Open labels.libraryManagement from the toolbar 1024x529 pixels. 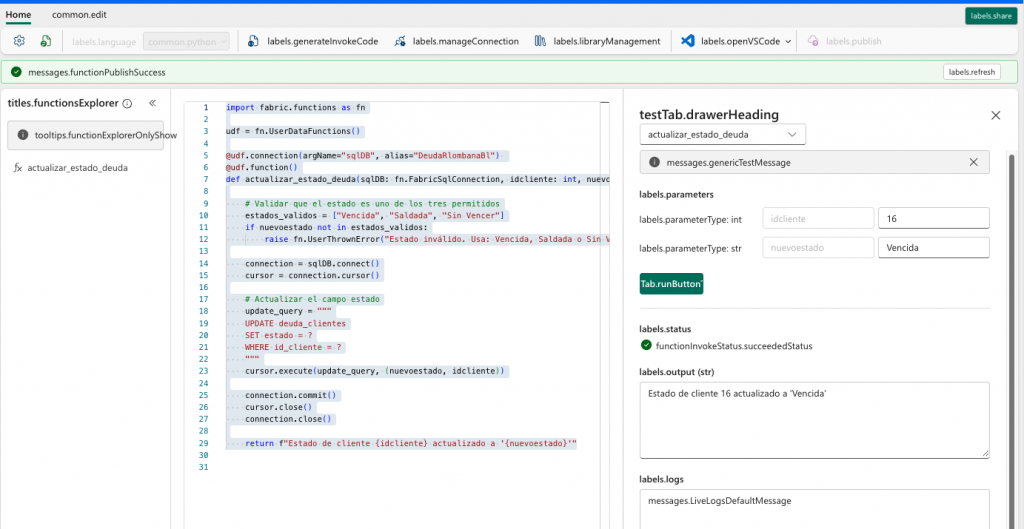click(598, 41)
